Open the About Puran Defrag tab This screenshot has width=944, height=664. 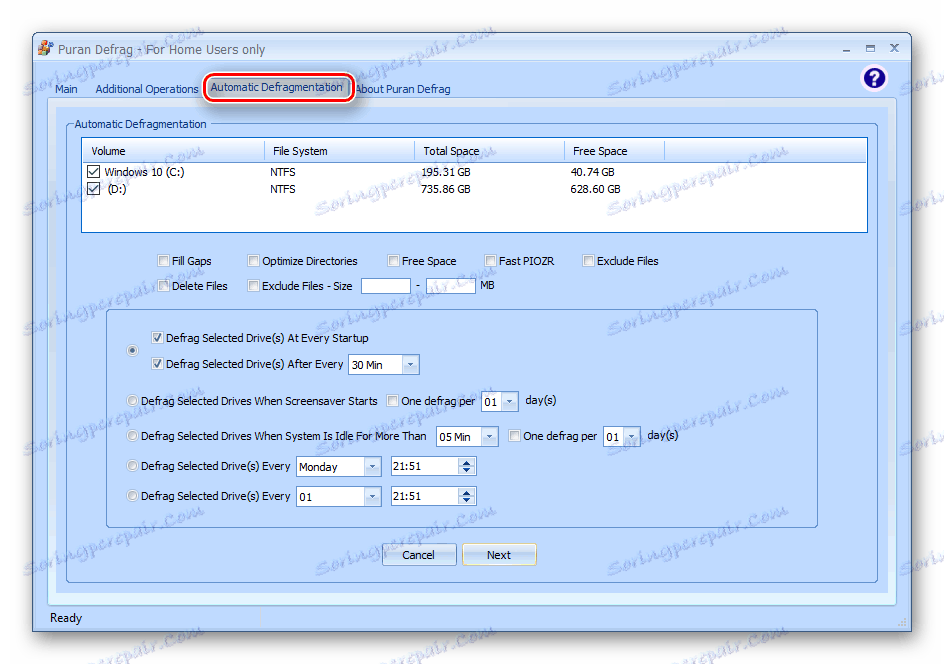403,89
